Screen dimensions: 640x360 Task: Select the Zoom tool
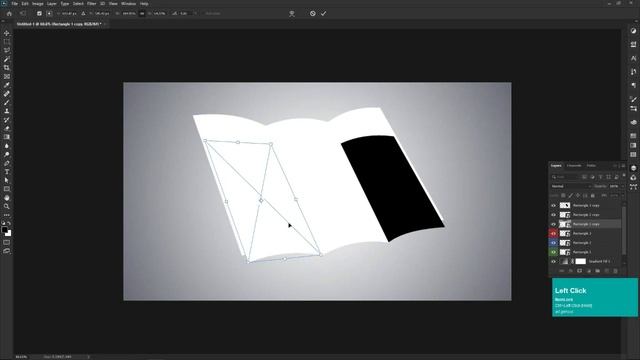pyautogui.click(x=7, y=207)
